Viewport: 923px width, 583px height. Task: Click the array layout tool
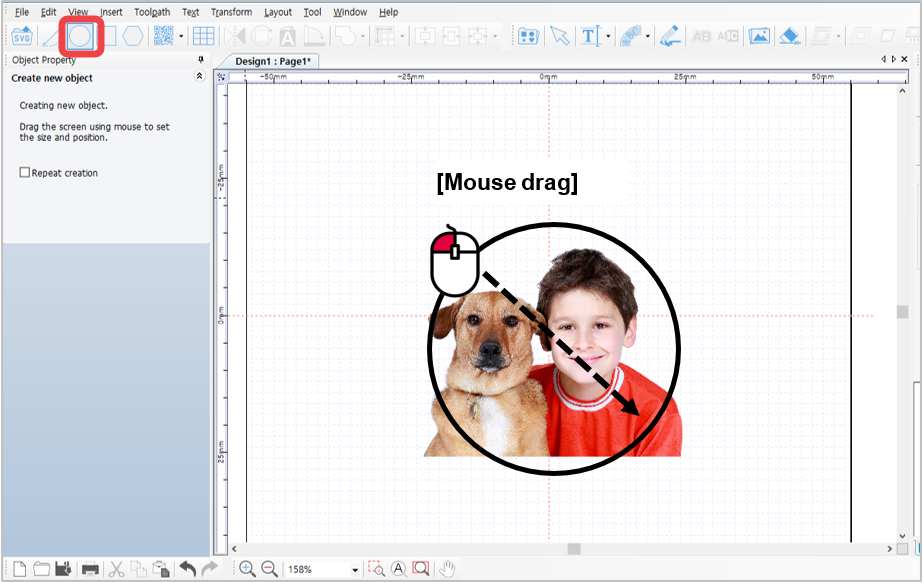(384, 37)
